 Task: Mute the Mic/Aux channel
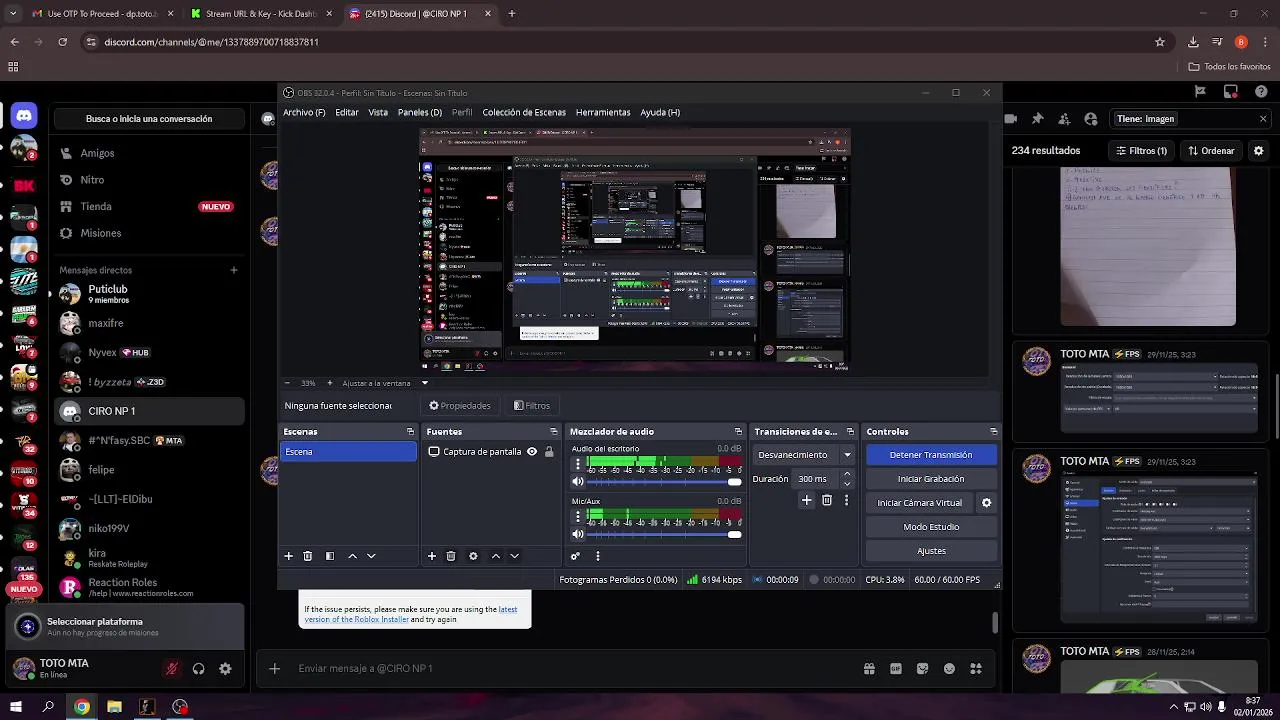pyautogui.click(x=577, y=534)
